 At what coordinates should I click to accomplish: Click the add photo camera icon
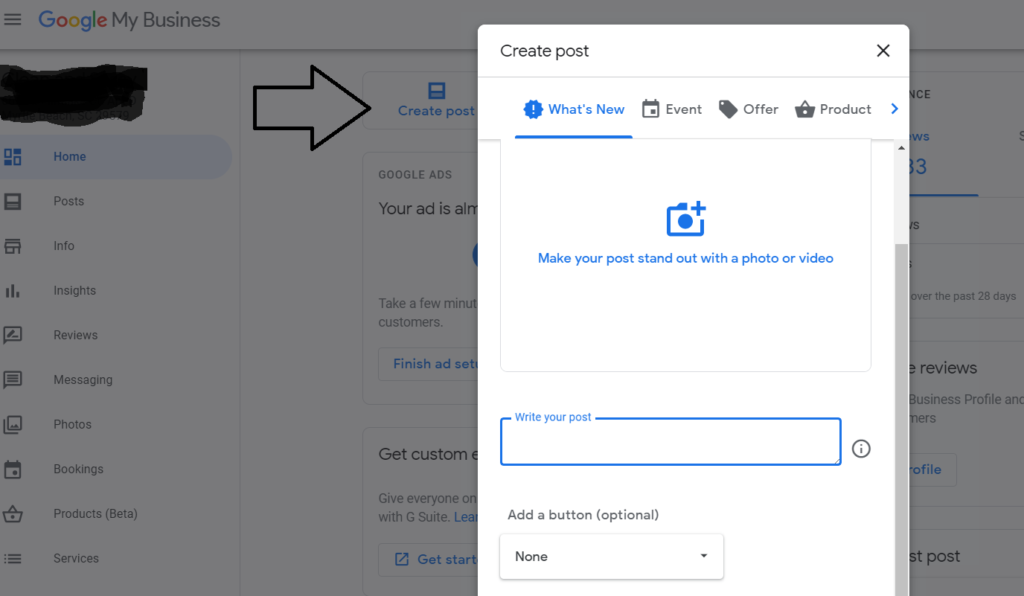click(686, 219)
